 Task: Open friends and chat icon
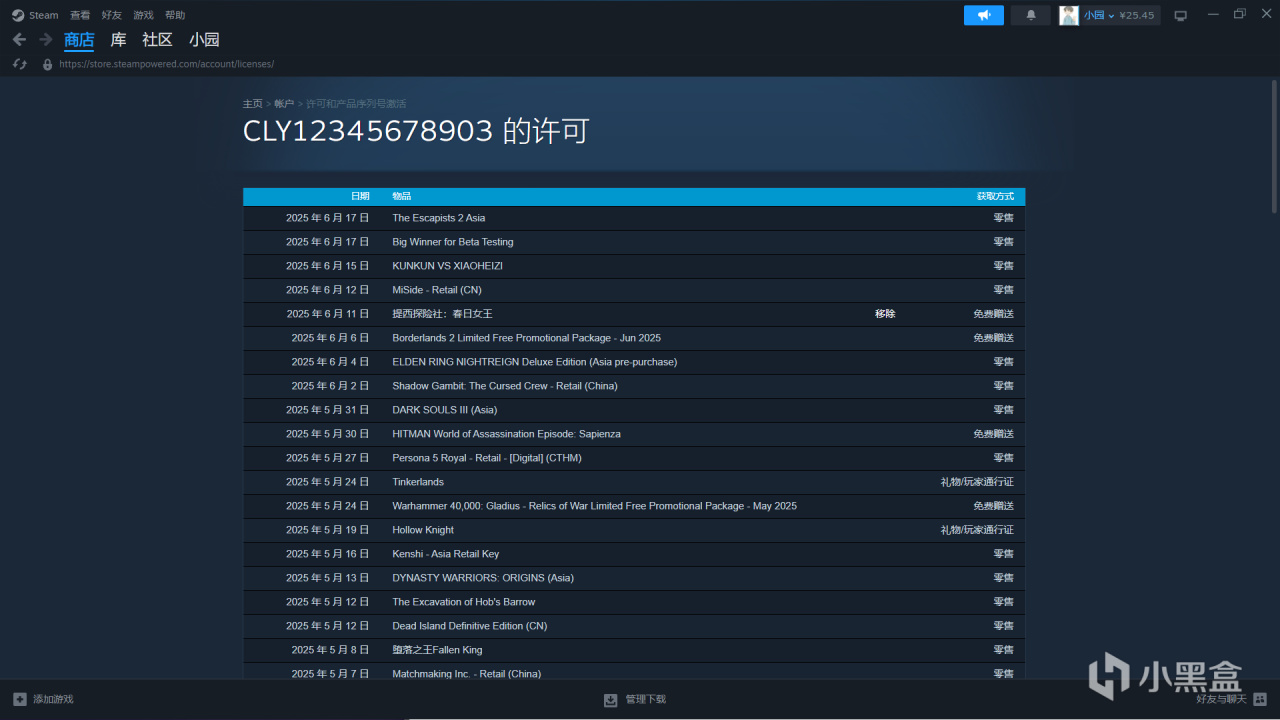coord(1259,699)
